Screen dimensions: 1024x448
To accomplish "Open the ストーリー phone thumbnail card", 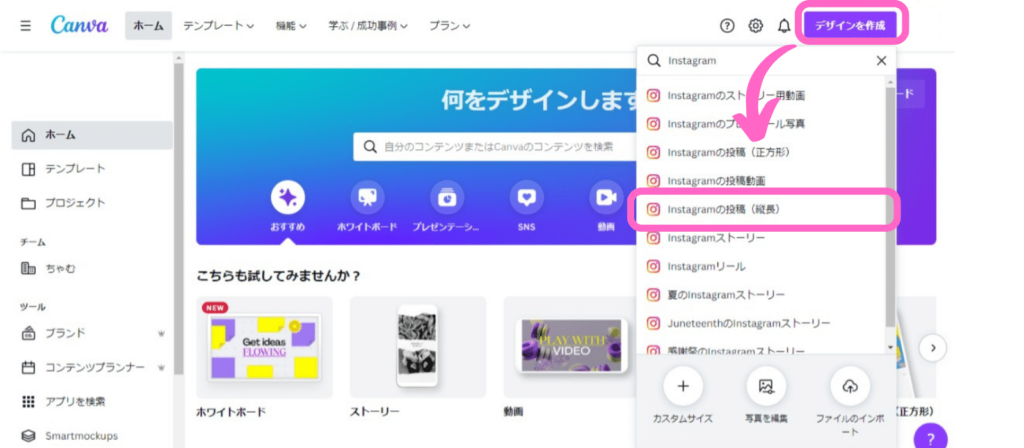I will 418,347.
